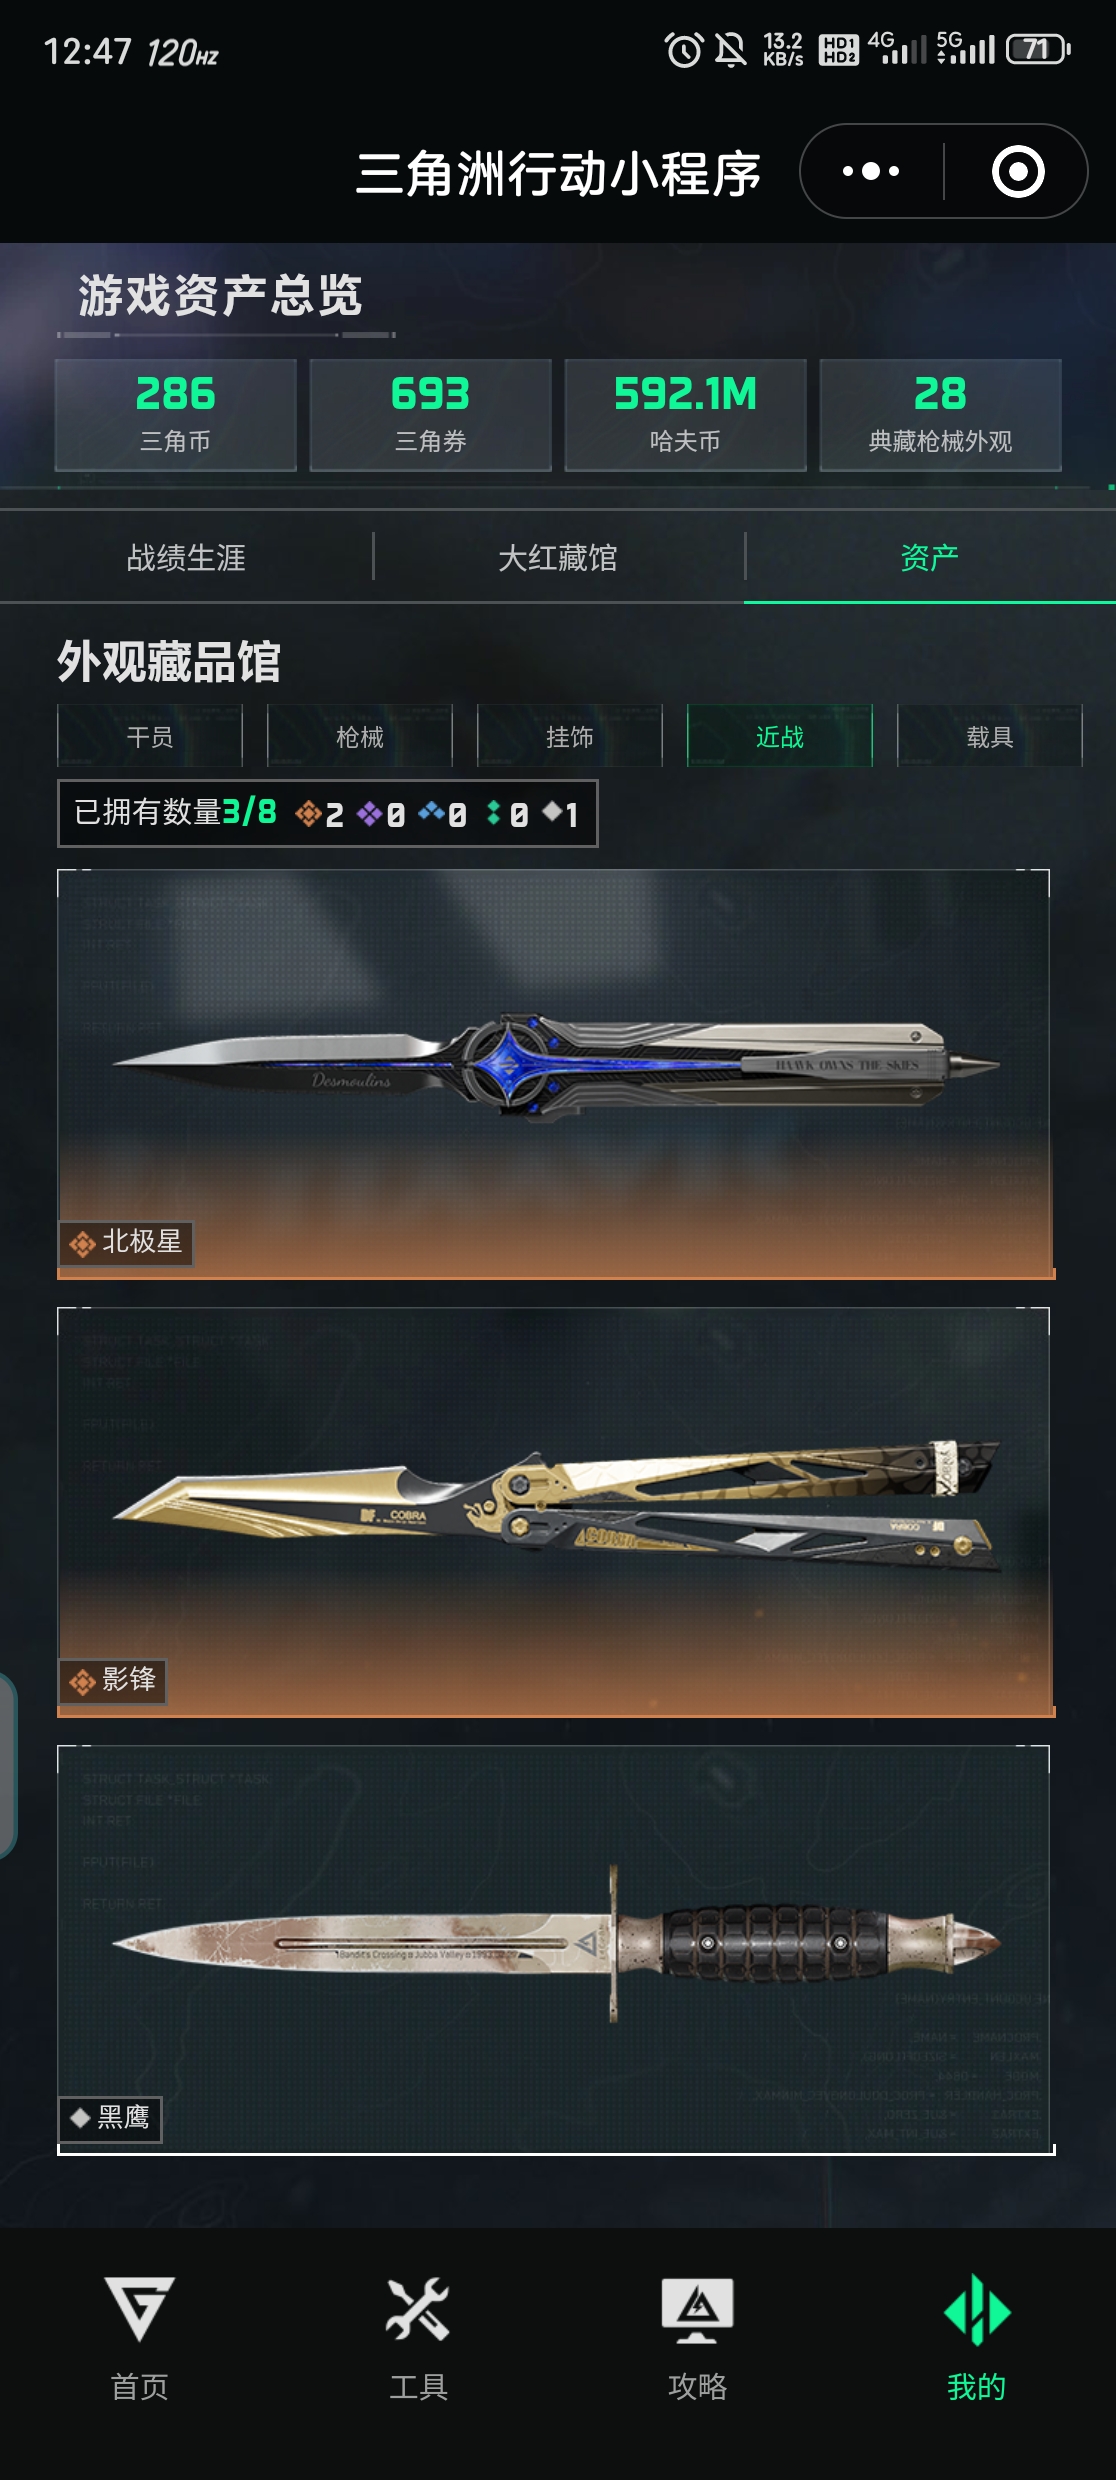Tap the 哈夫币 592.1M balance box

coord(685,414)
